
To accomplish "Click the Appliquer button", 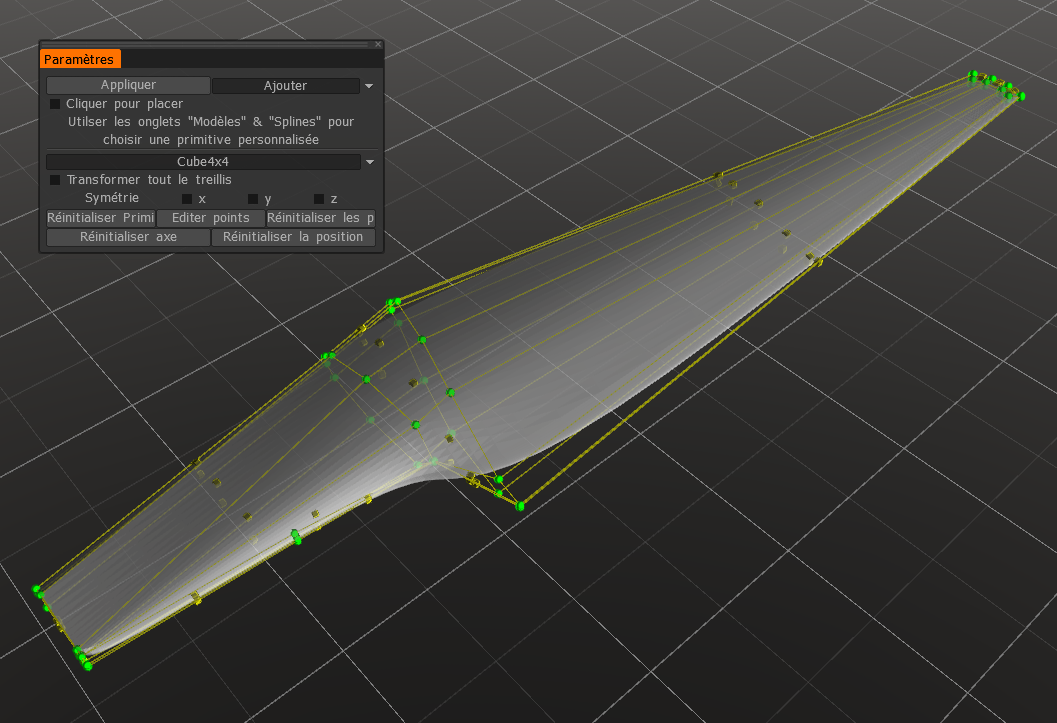I will [x=128, y=85].
